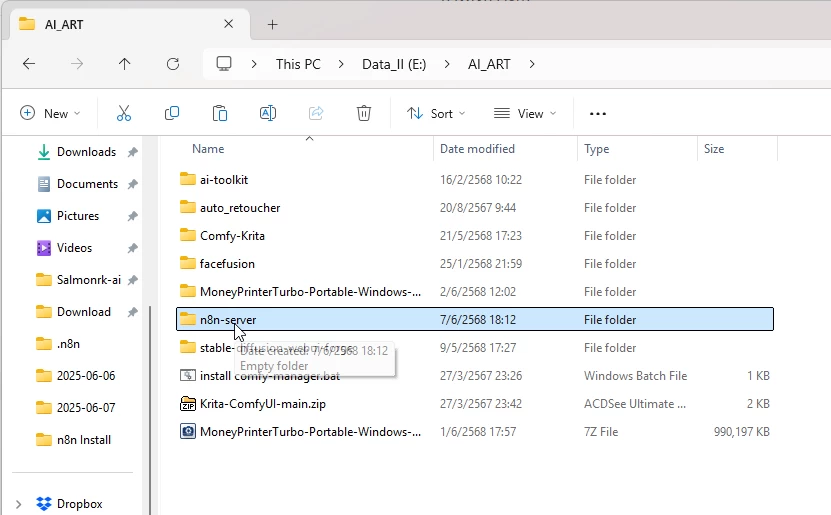This screenshot has width=831, height=515.
Task: Open the New item dropdown
Action: coord(50,114)
